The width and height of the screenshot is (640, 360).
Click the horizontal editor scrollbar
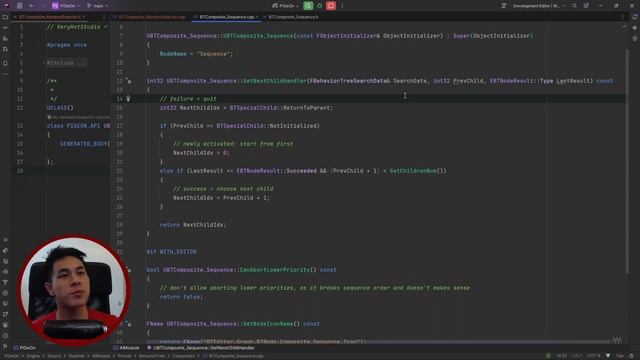[x=378, y=342]
